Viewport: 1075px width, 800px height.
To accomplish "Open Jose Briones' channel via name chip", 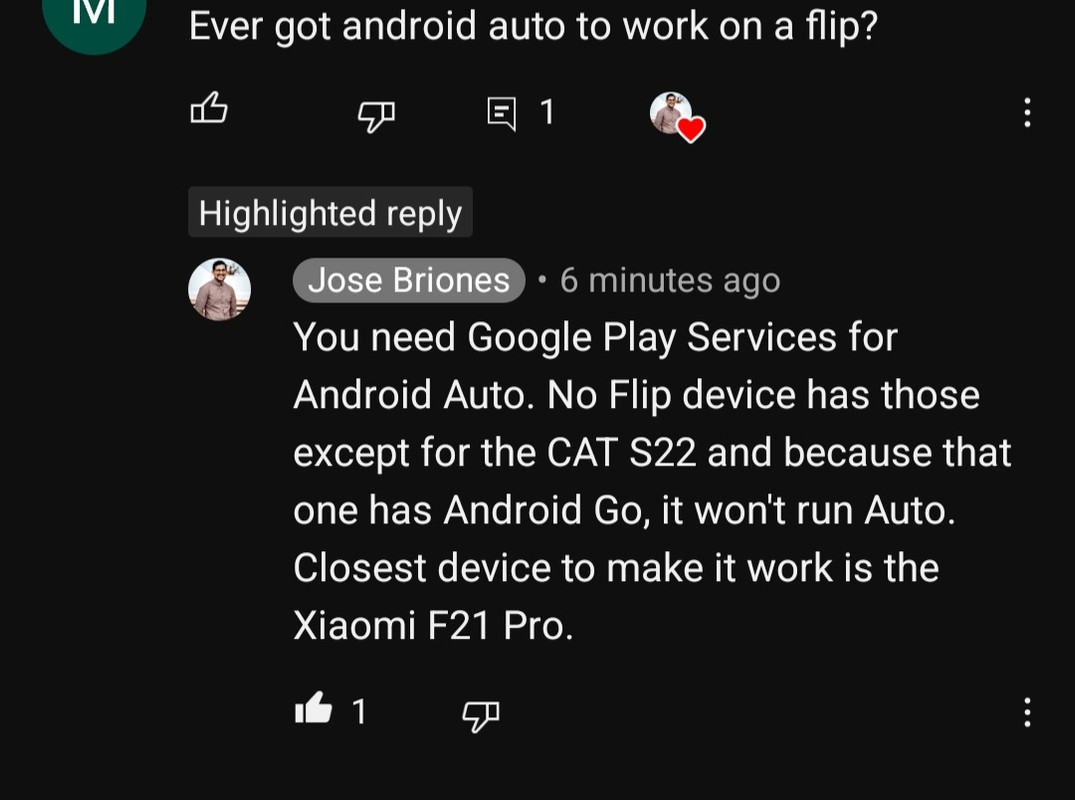I will tap(409, 280).
